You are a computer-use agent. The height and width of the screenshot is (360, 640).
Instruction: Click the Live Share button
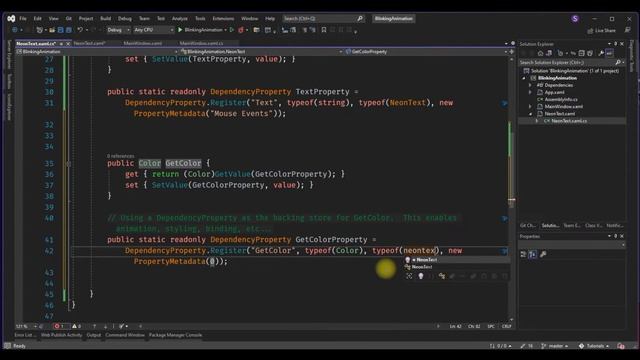[601, 31]
